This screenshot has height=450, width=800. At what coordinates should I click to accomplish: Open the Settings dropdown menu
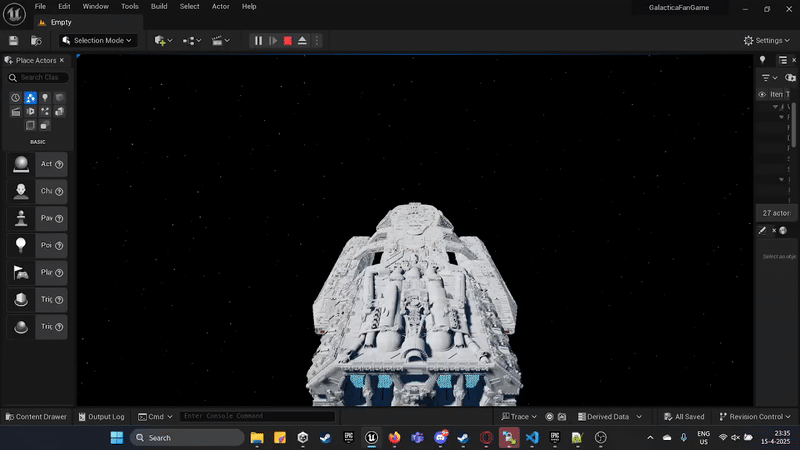click(767, 41)
